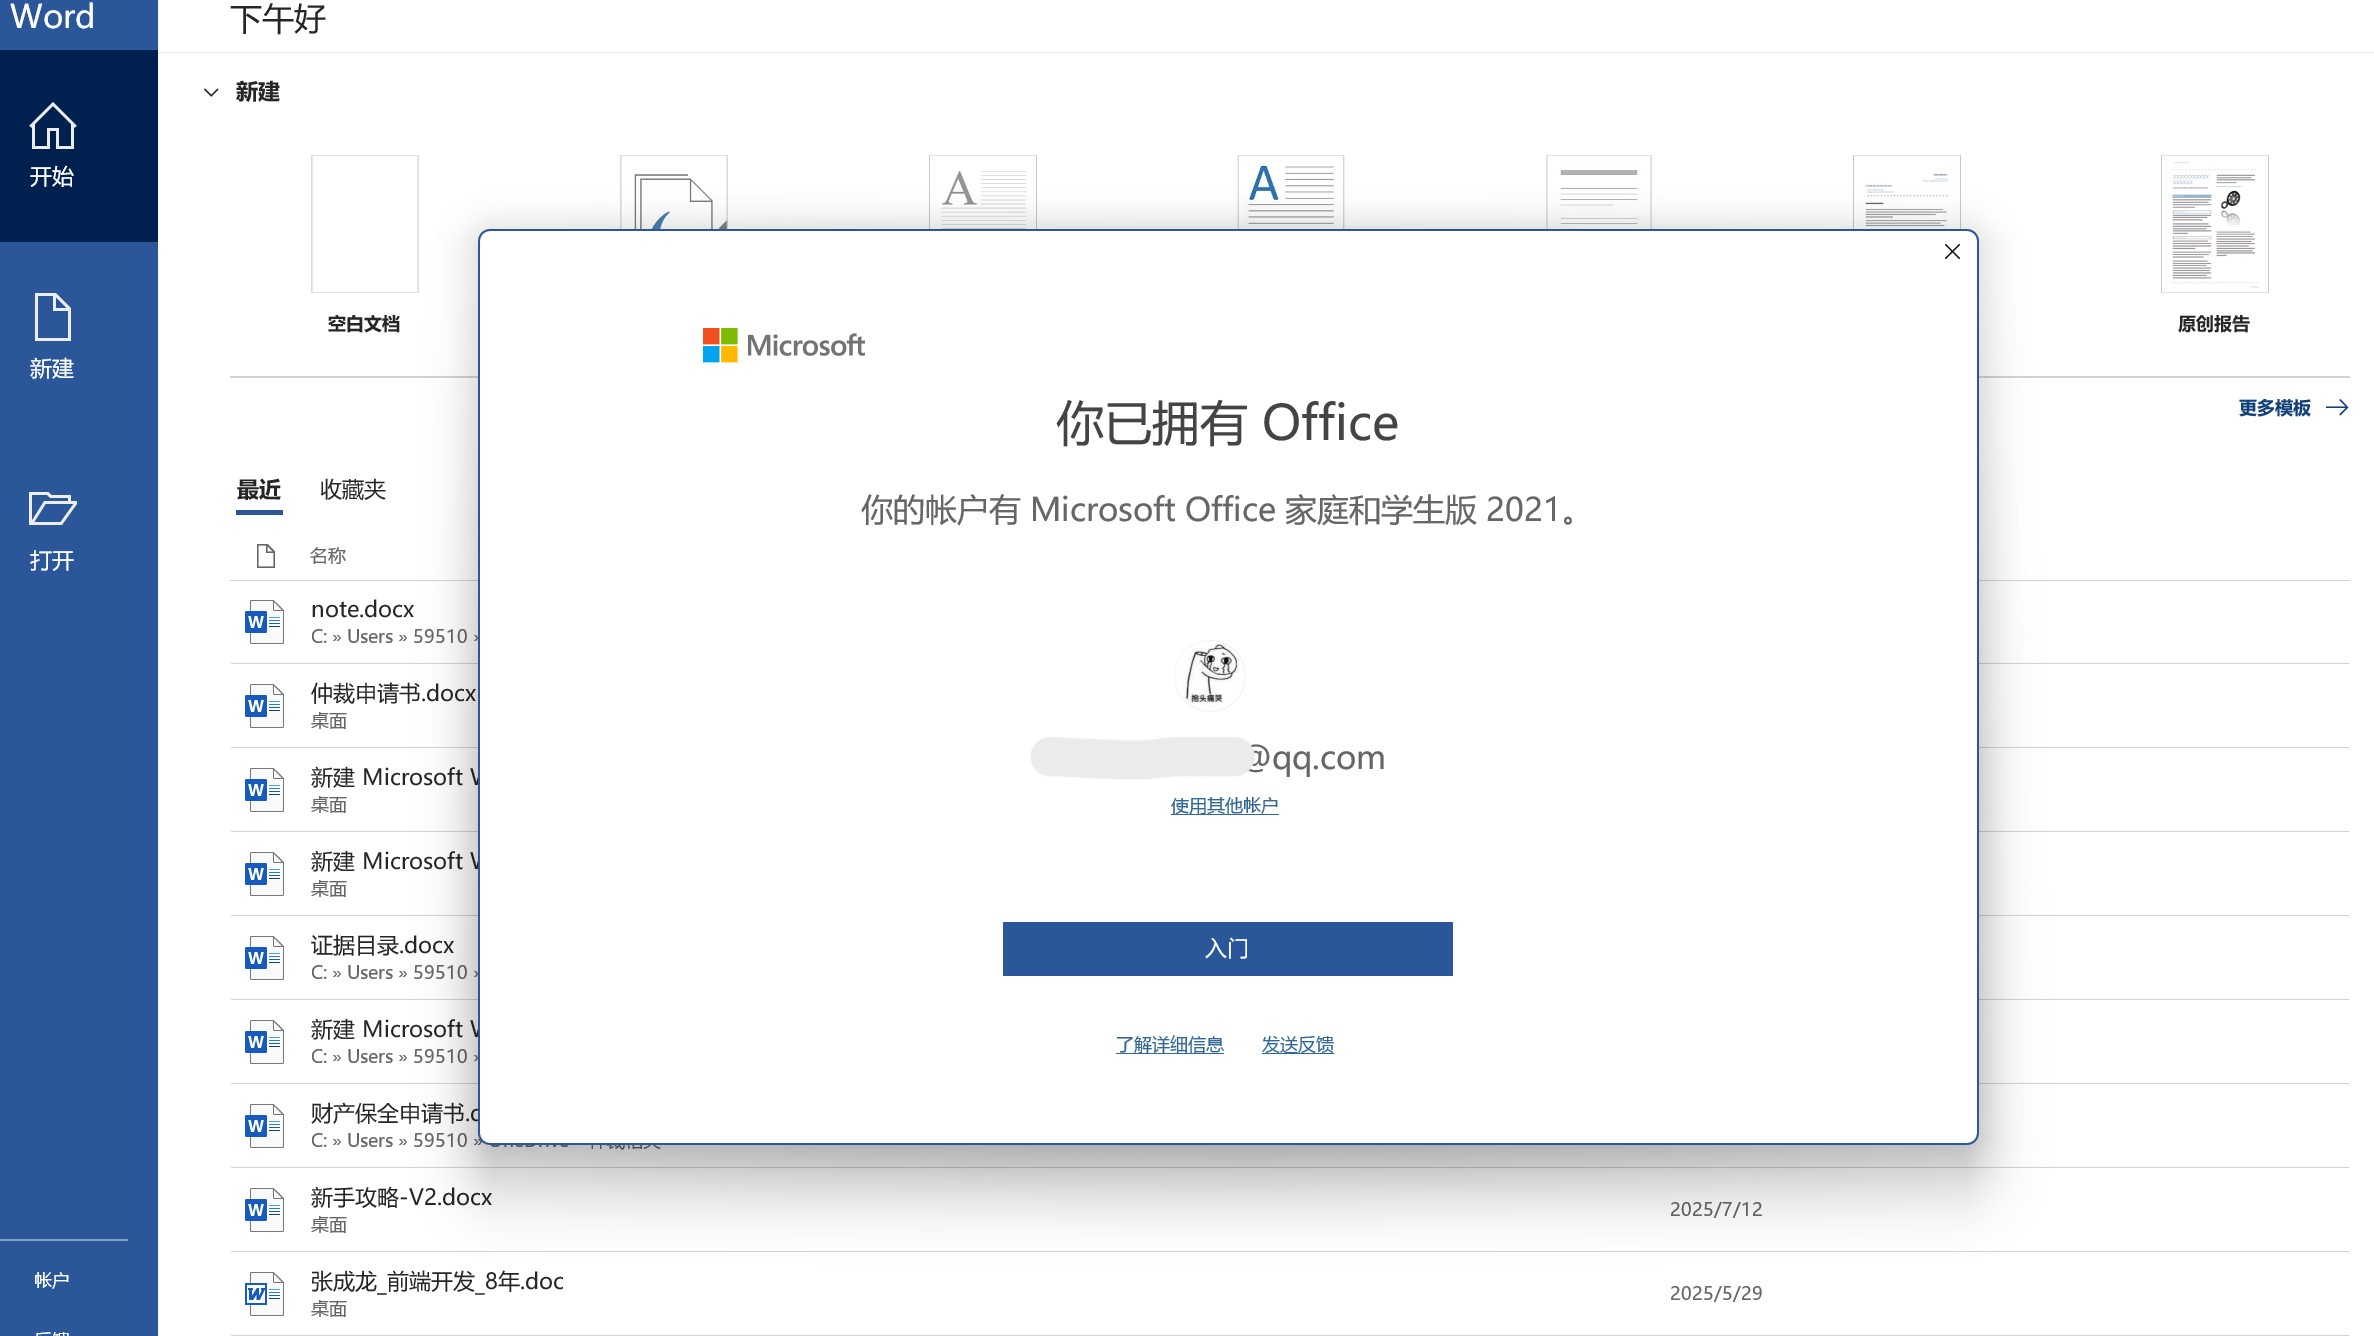This screenshot has width=2374, height=1336.
Task: Click the Word icon for note.docx
Action: pos(265,621)
